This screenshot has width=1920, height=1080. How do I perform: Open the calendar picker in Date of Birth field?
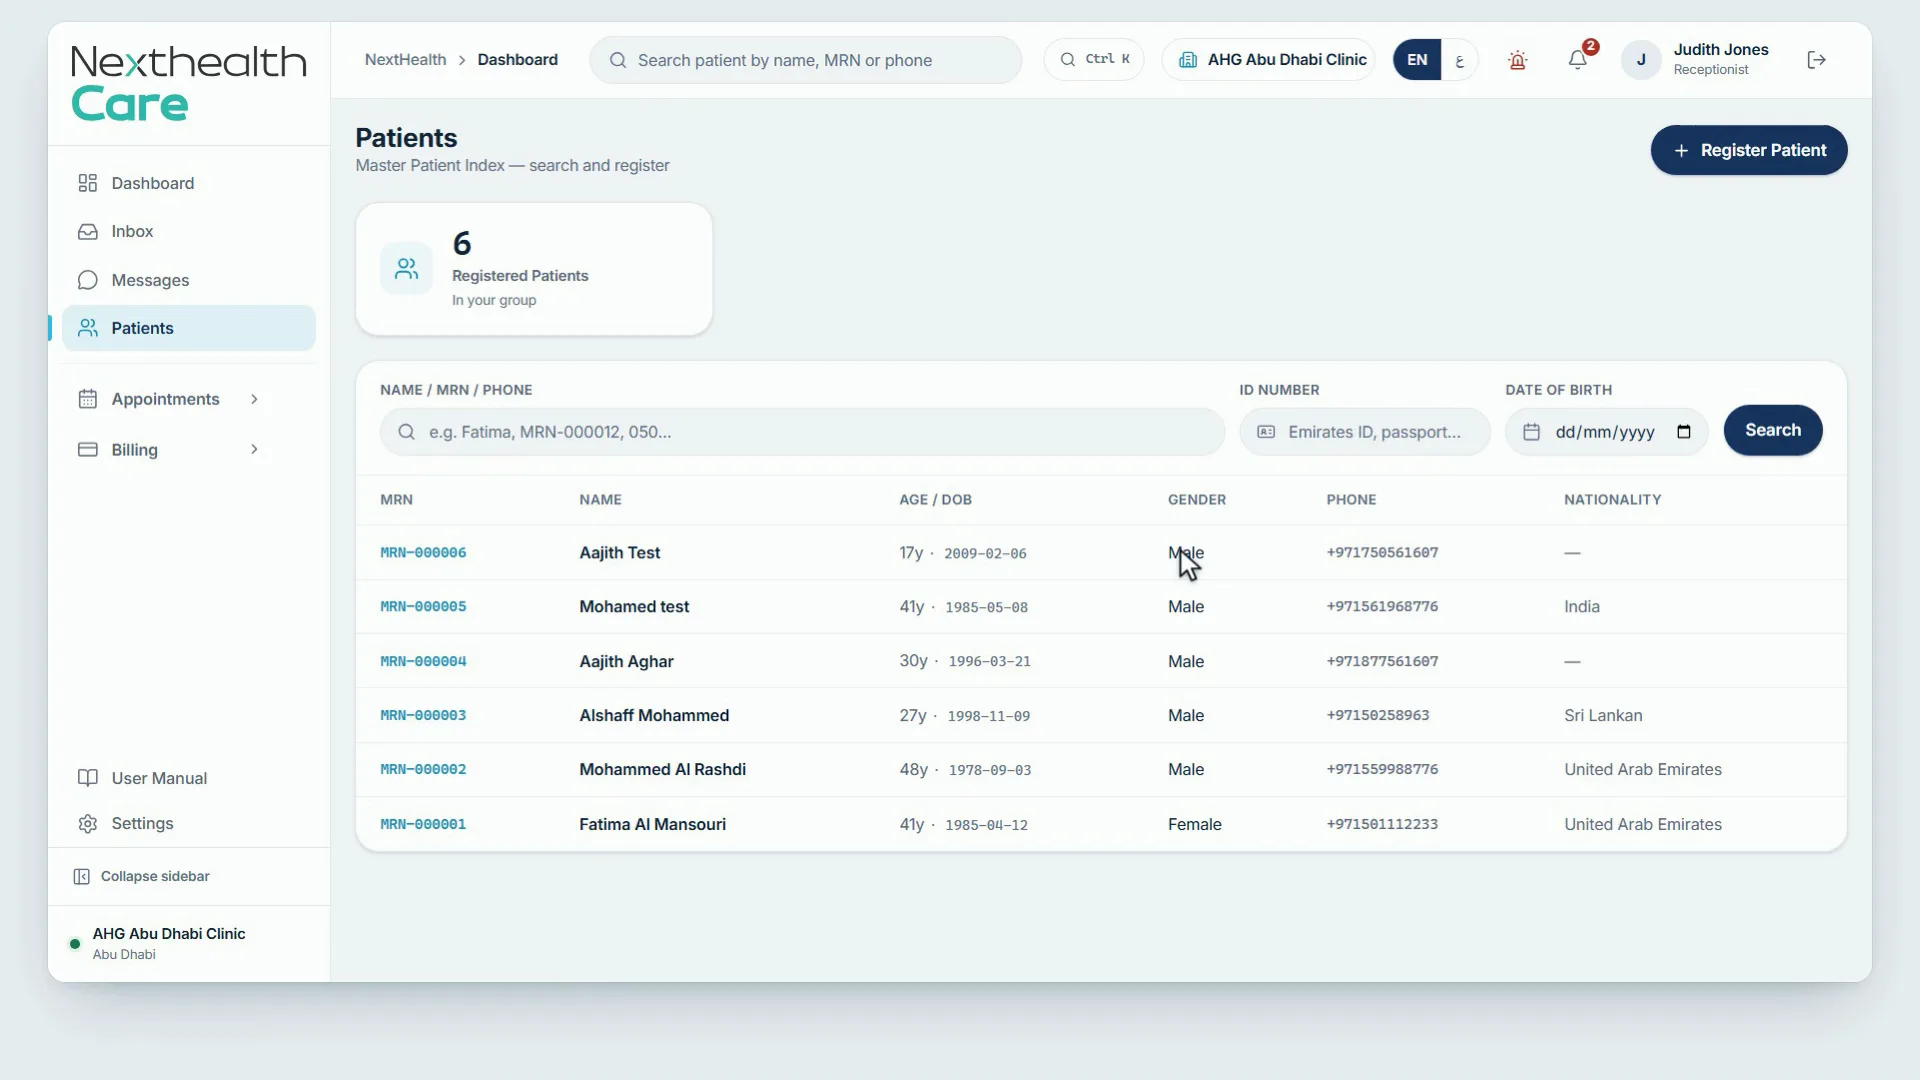[x=1684, y=432]
